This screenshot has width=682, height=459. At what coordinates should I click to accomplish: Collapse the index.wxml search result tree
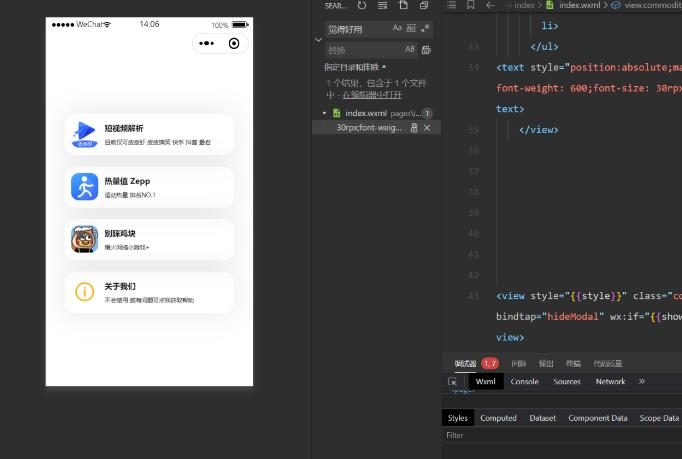click(324, 114)
